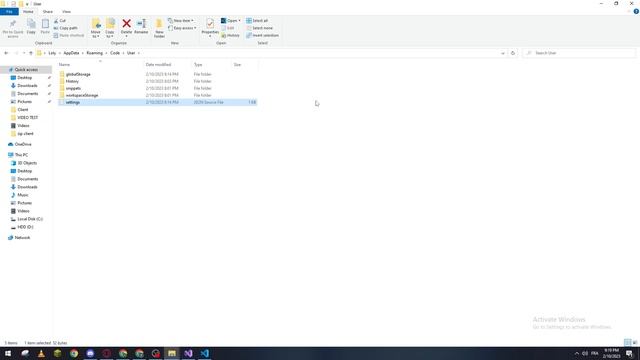Image resolution: width=640 pixels, height=360 pixels.
Task: Open Visual Studio Code from taskbar
Action: pyautogui.click(x=204, y=353)
